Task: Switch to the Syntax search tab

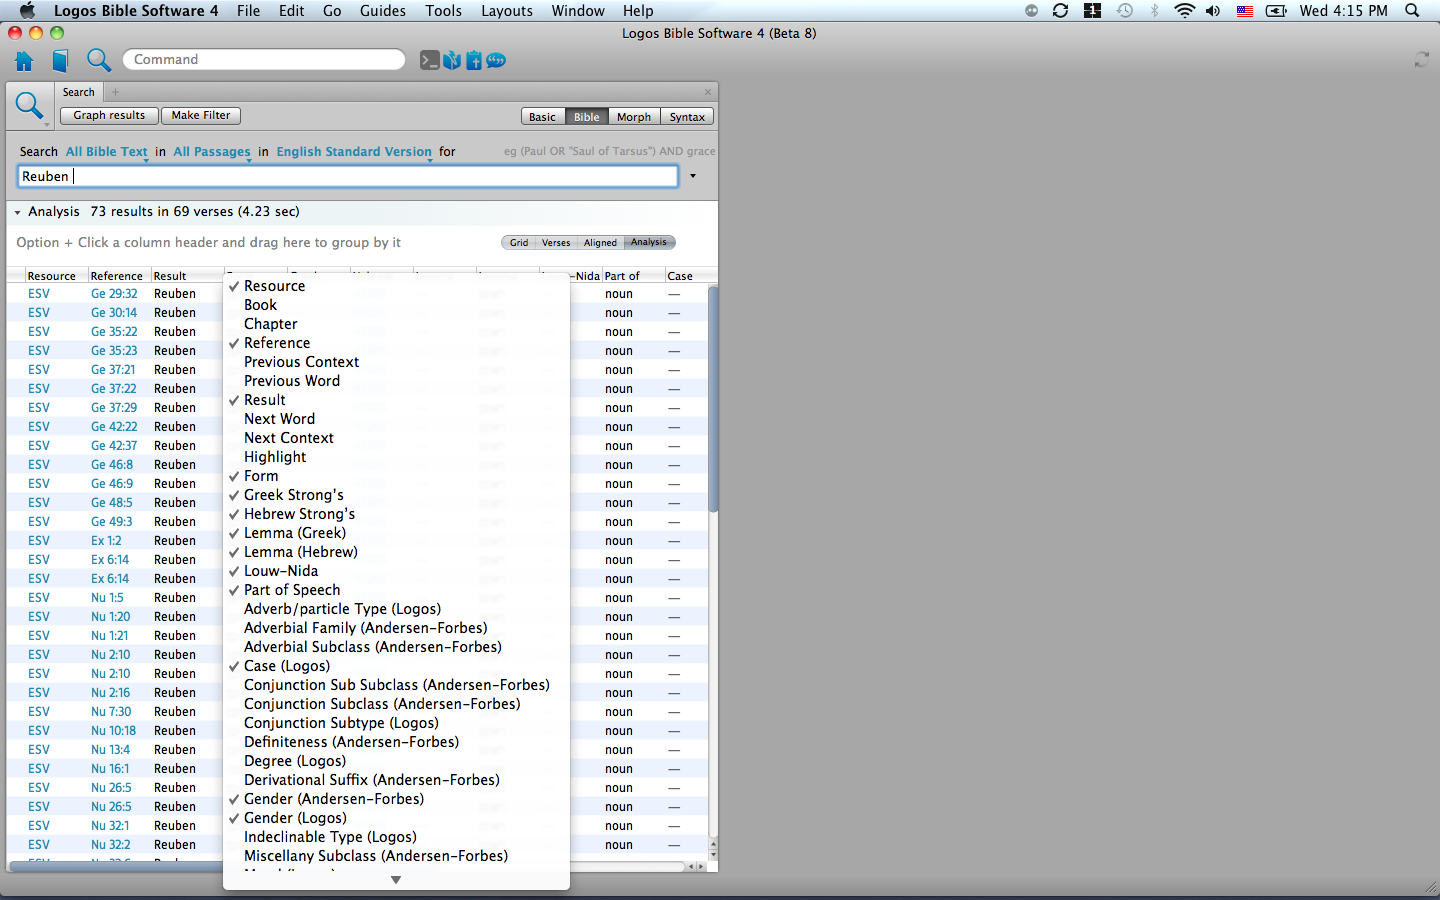Action: pos(687,117)
